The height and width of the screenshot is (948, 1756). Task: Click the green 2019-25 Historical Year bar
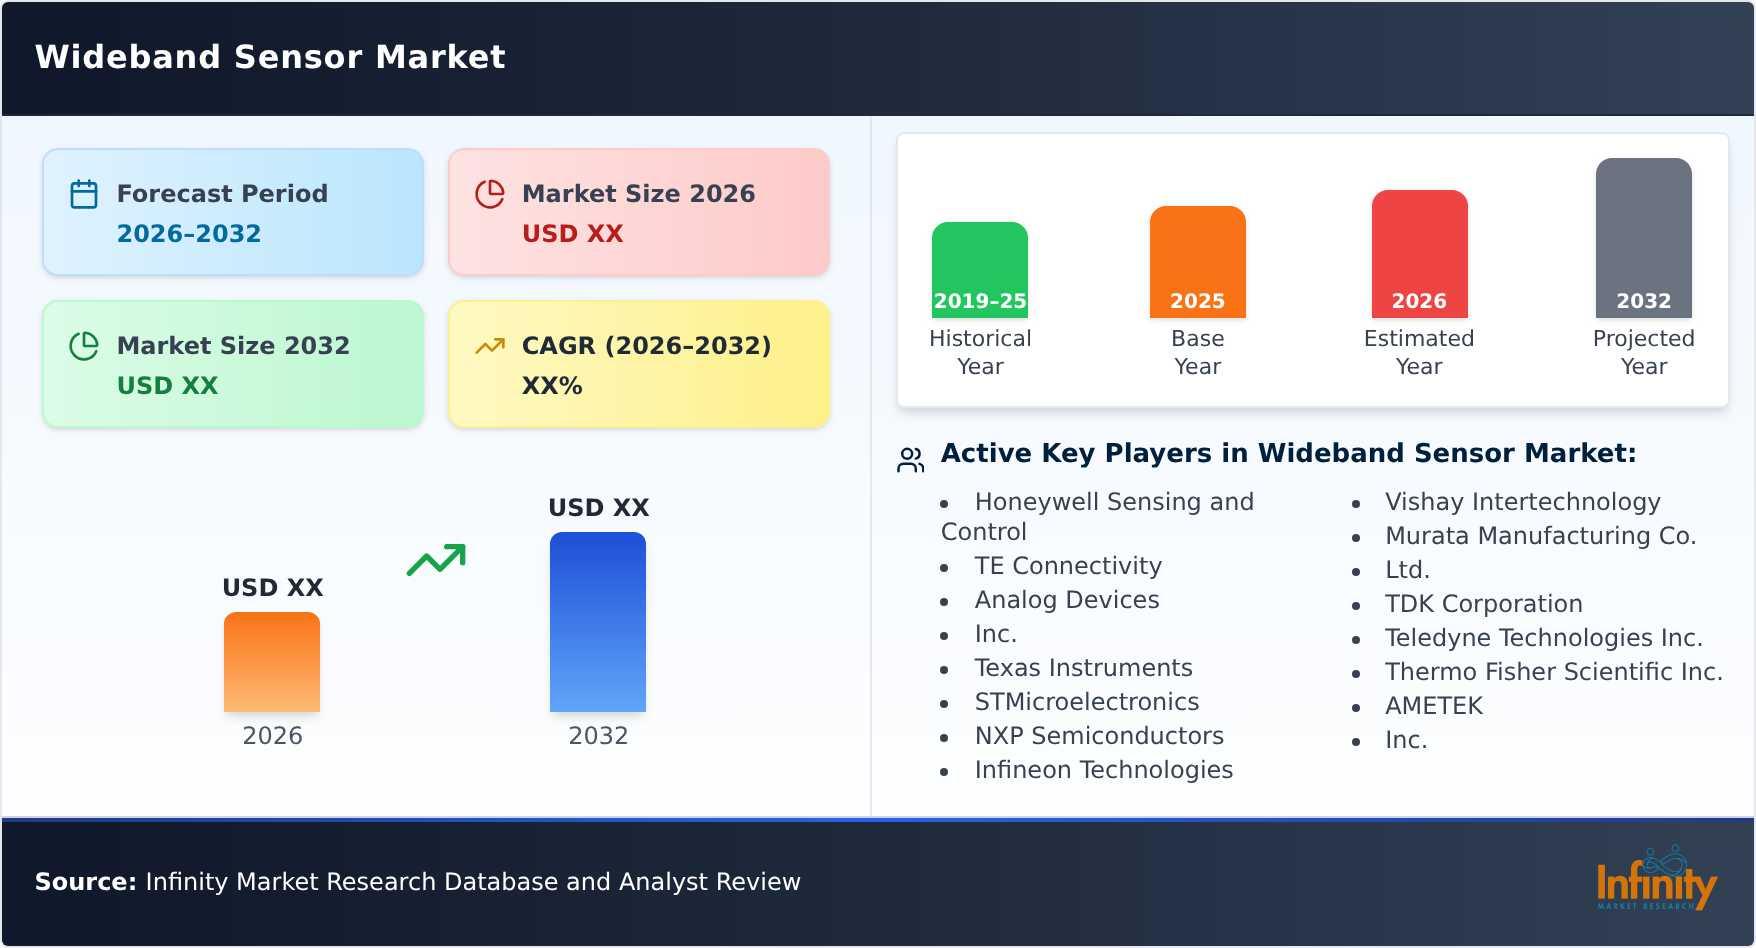pyautogui.click(x=980, y=270)
